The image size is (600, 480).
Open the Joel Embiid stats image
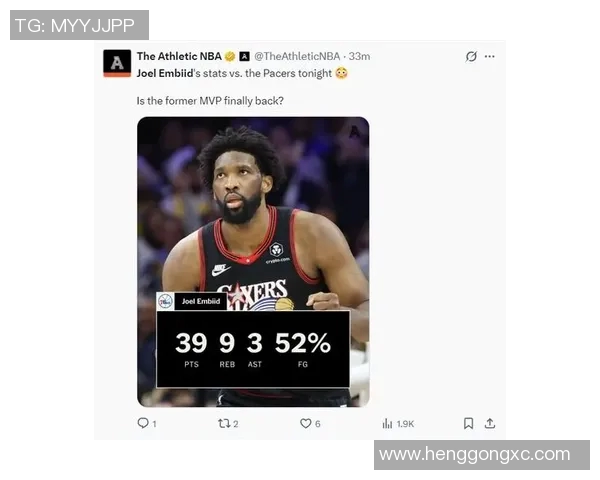click(253, 262)
